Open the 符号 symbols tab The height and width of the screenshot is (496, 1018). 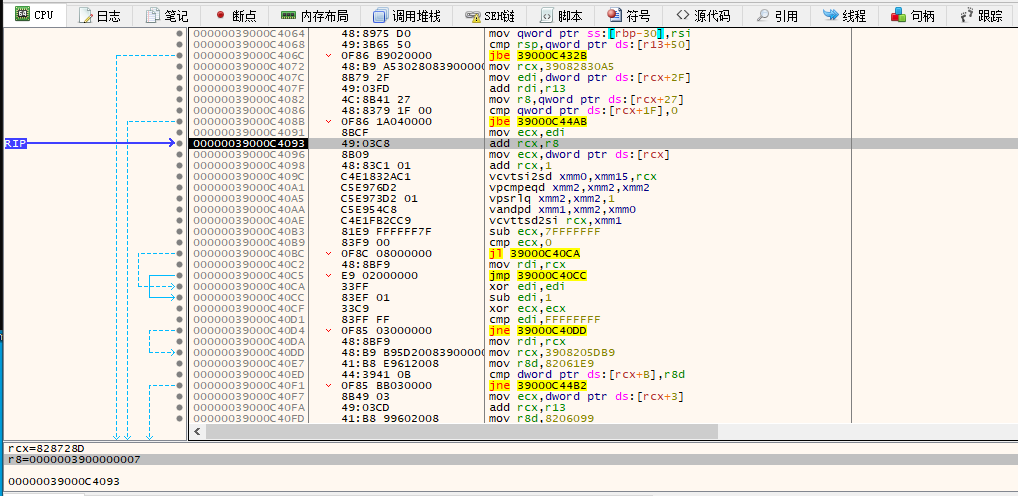628,16
